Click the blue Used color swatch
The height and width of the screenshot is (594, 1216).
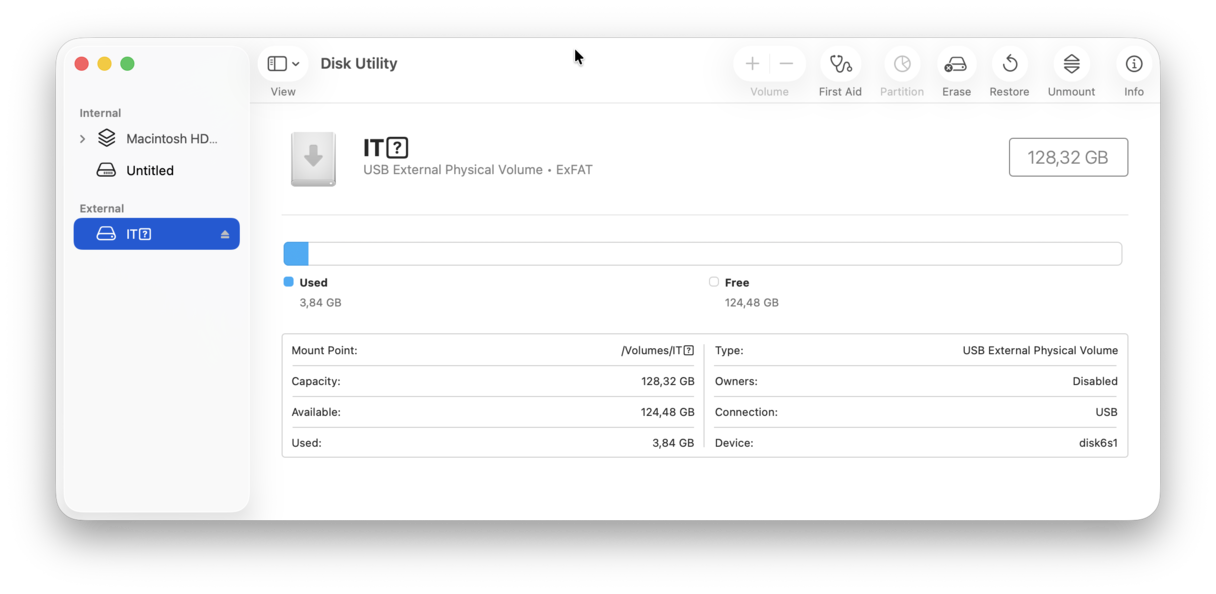(290, 282)
